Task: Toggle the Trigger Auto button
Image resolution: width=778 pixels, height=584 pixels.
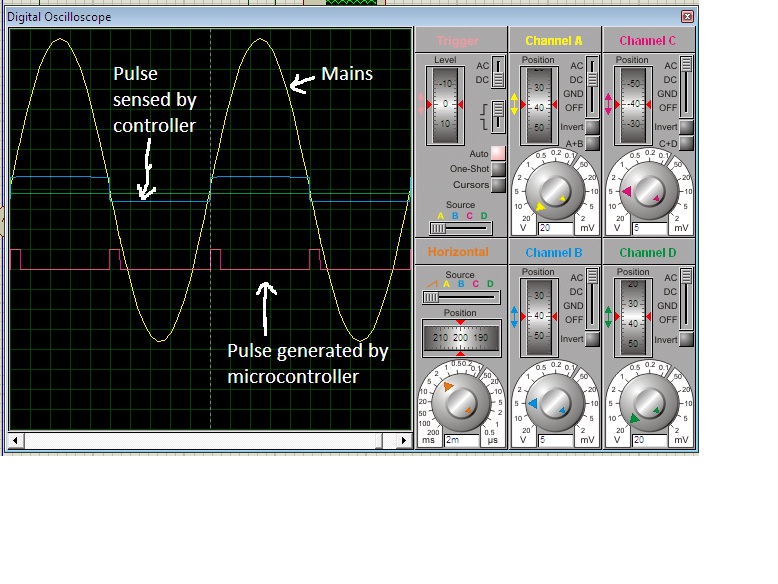Action: tap(498, 153)
